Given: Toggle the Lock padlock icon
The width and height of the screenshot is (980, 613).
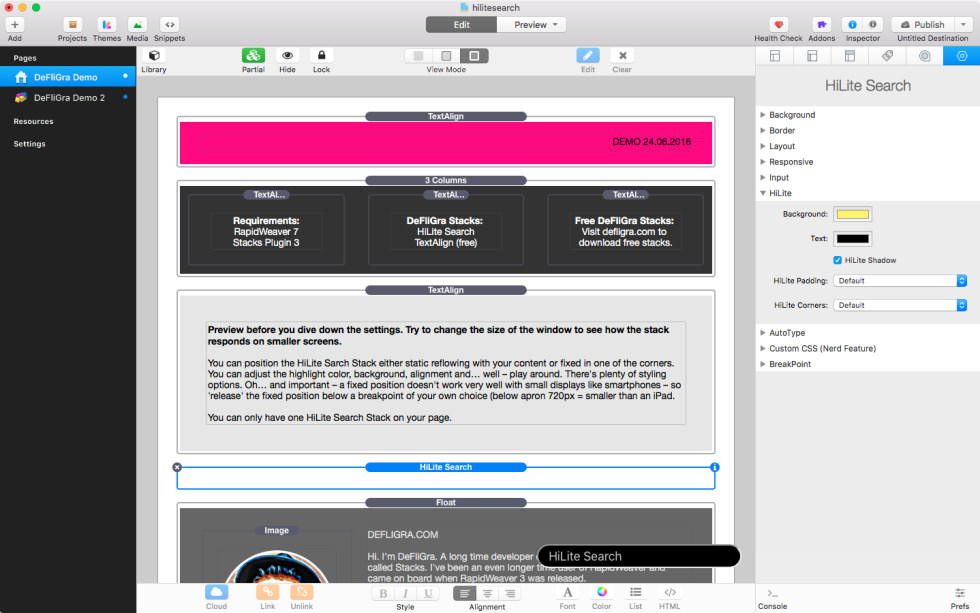Looking at the screenshot, I should (321, 56).
